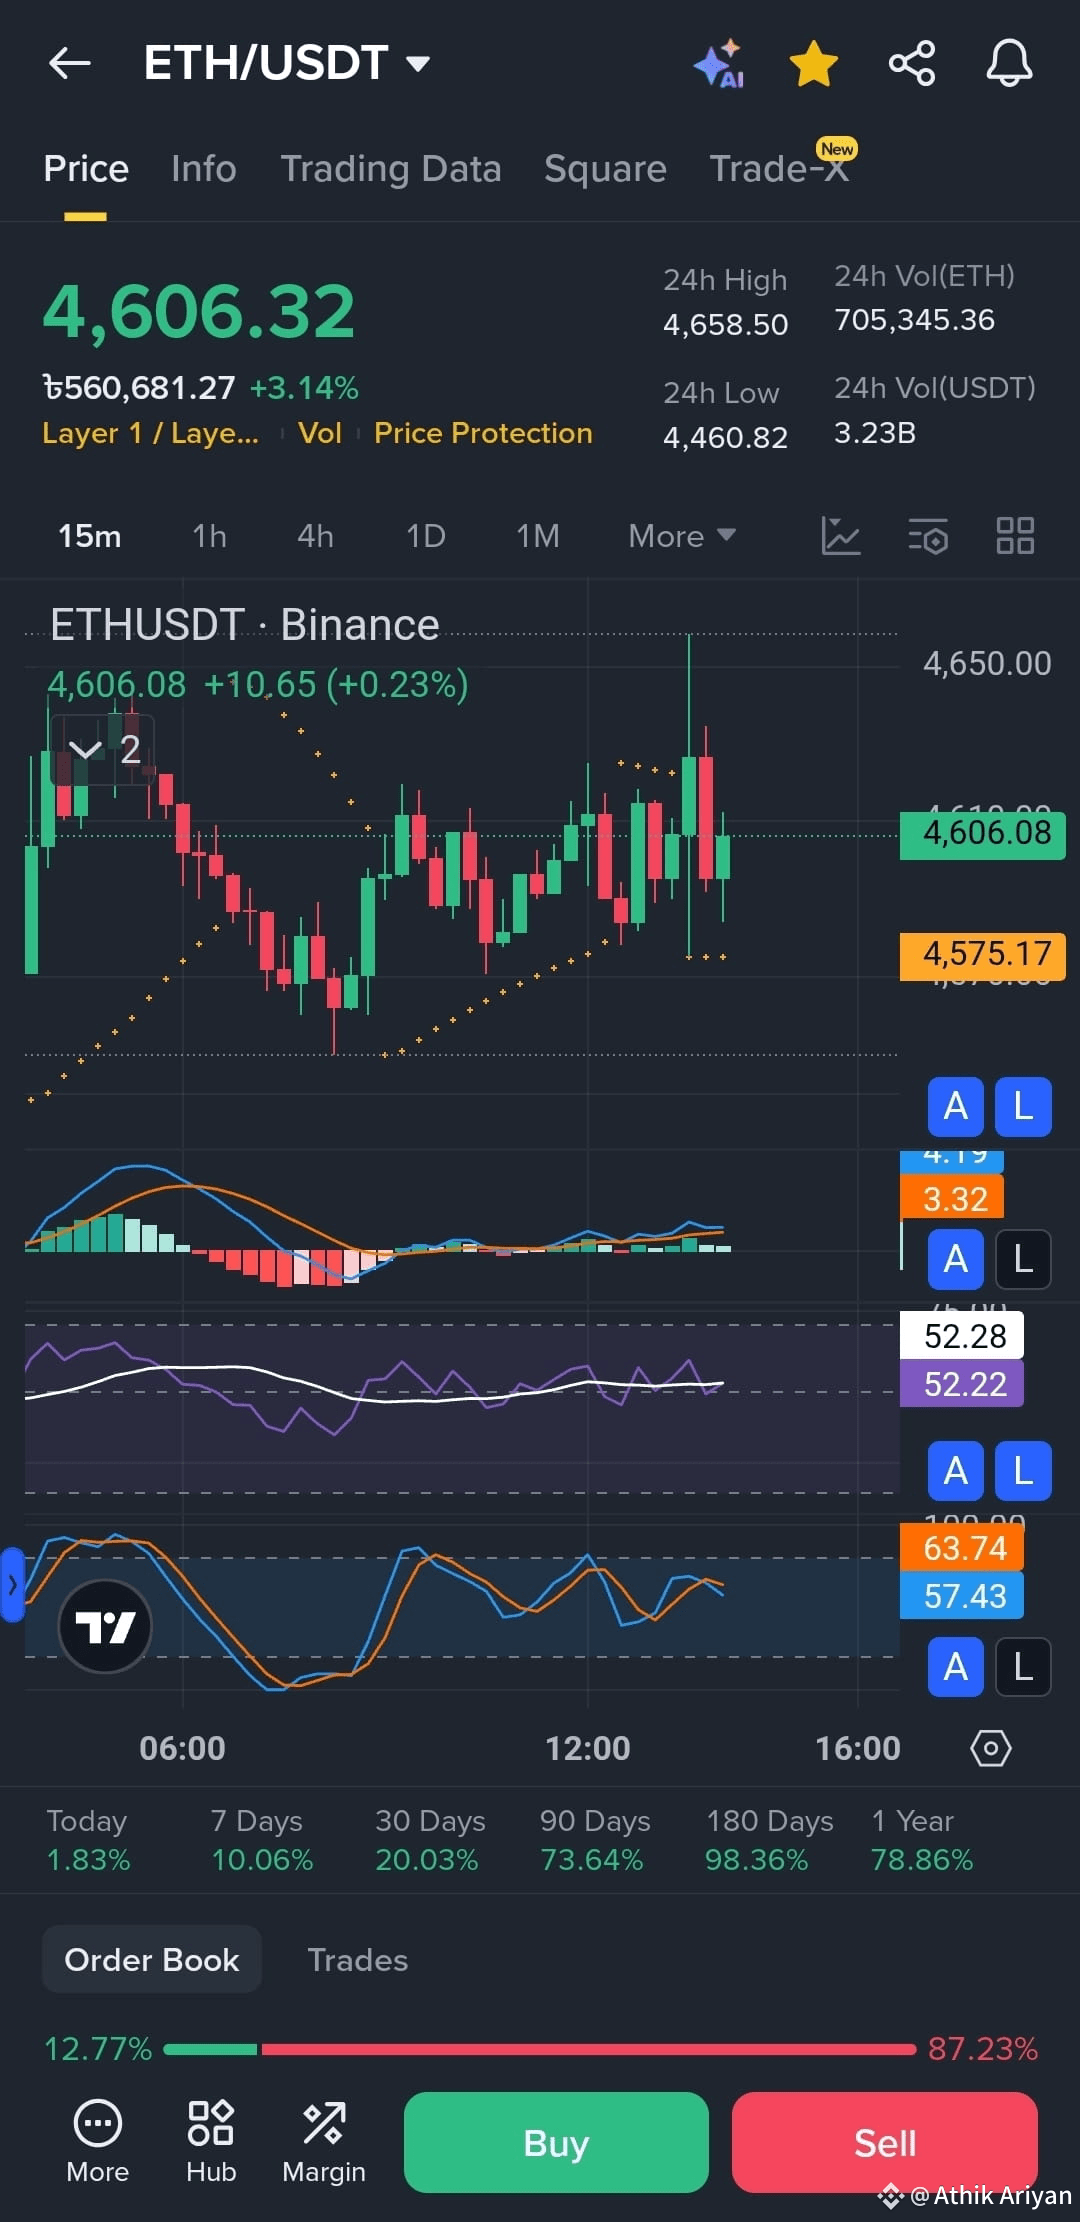Open the TradingView logo
Image resolution: width=1080 pixels, height=2222 pixels.
click(x=105, y=1627)
